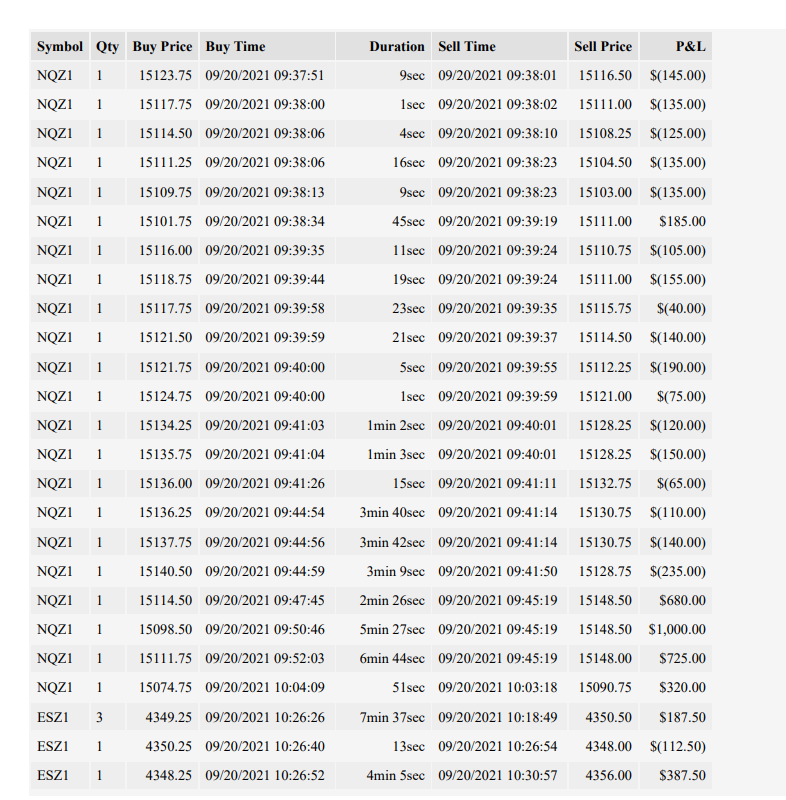Click the buy time 09/20/2021 10:04:09
This screenshot has height=800, width=786.
267,687
